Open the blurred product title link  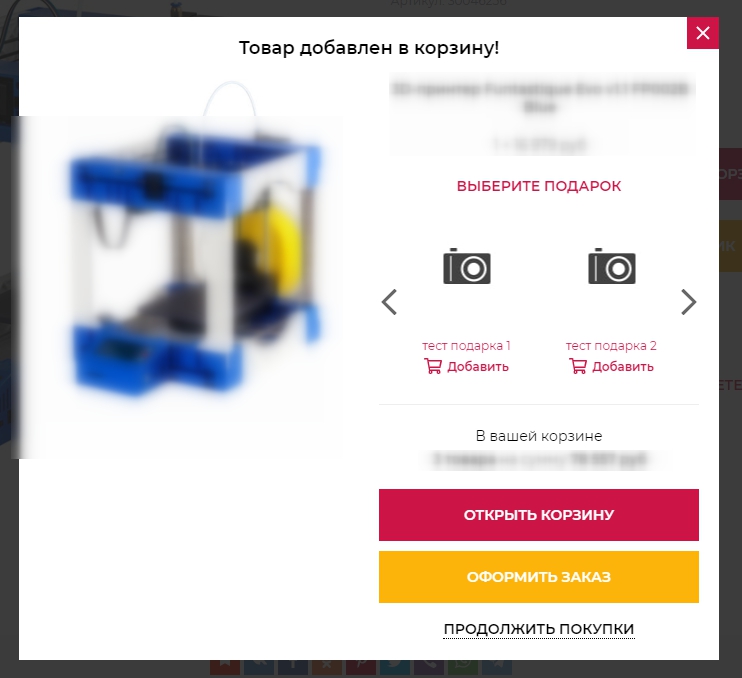(539, 97)
